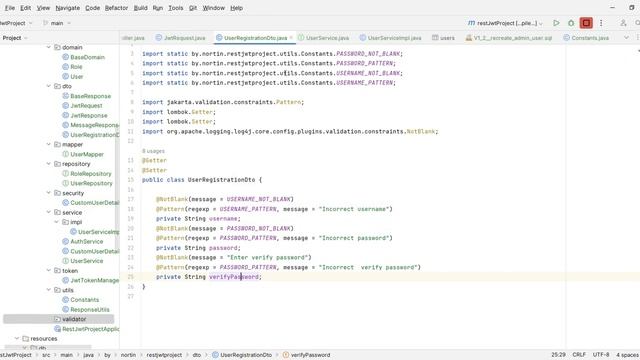Open JwtRequest in the project tree

tap(82, 106)
